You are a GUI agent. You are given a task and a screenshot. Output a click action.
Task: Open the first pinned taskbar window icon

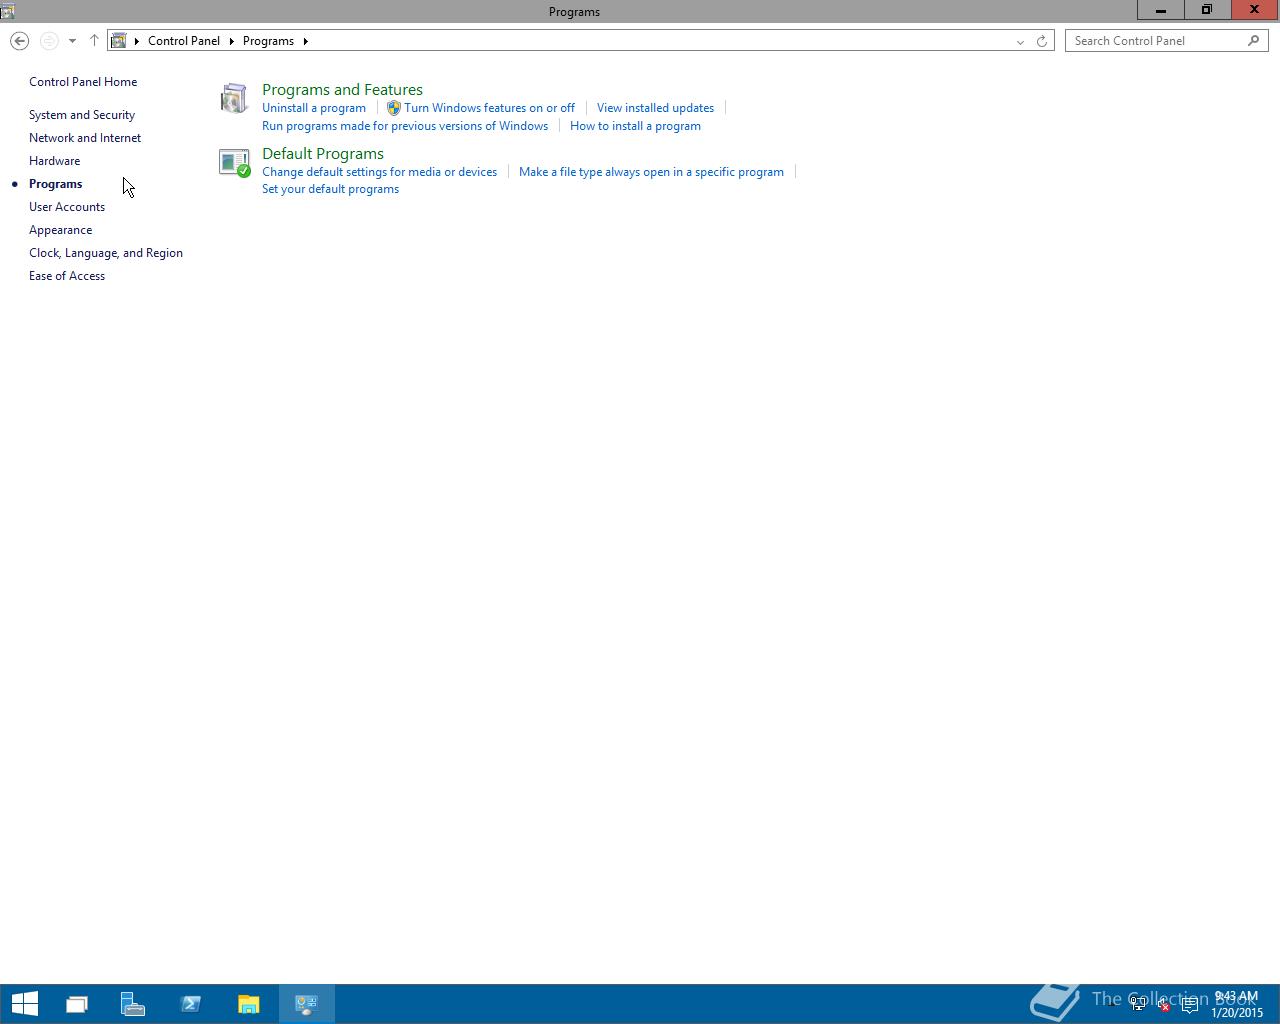point(77,1004)
